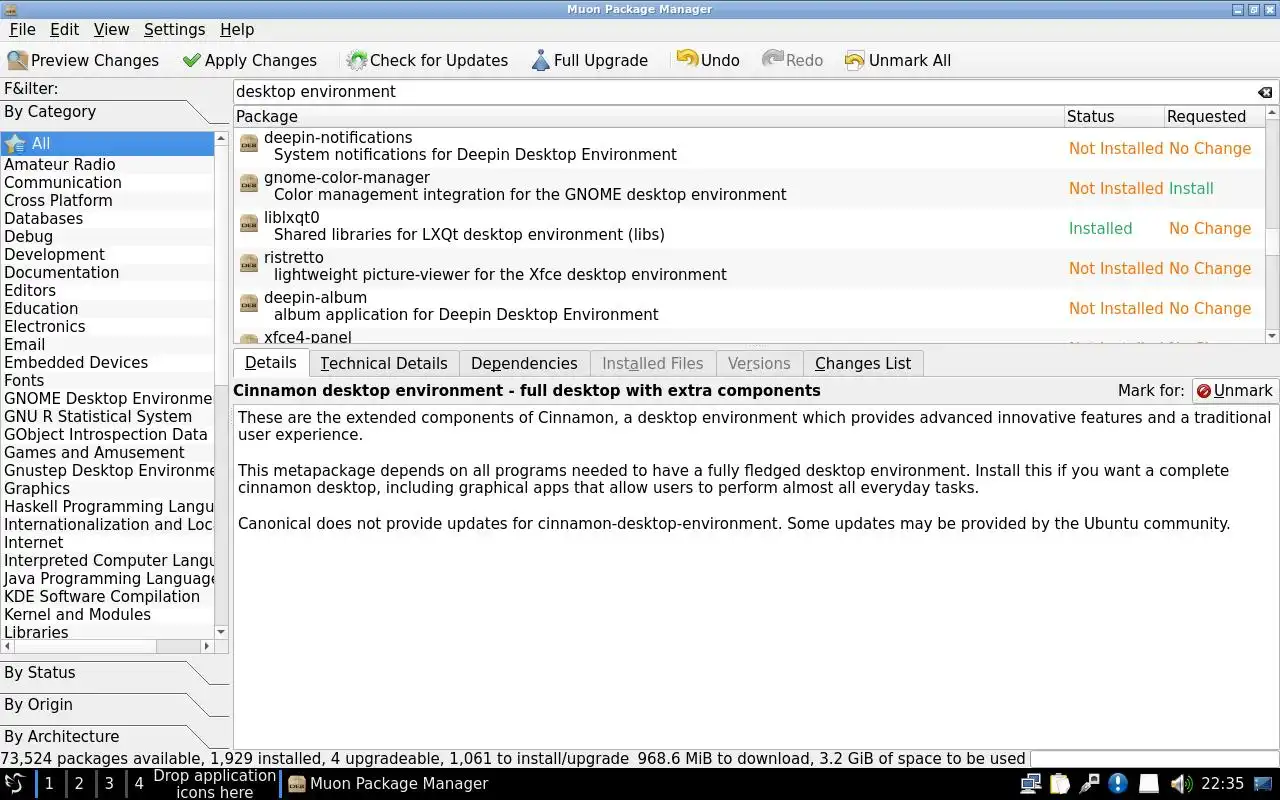Expand the By Architecture filter section
Screen dimensions: 1280x800
pos(115,737)
